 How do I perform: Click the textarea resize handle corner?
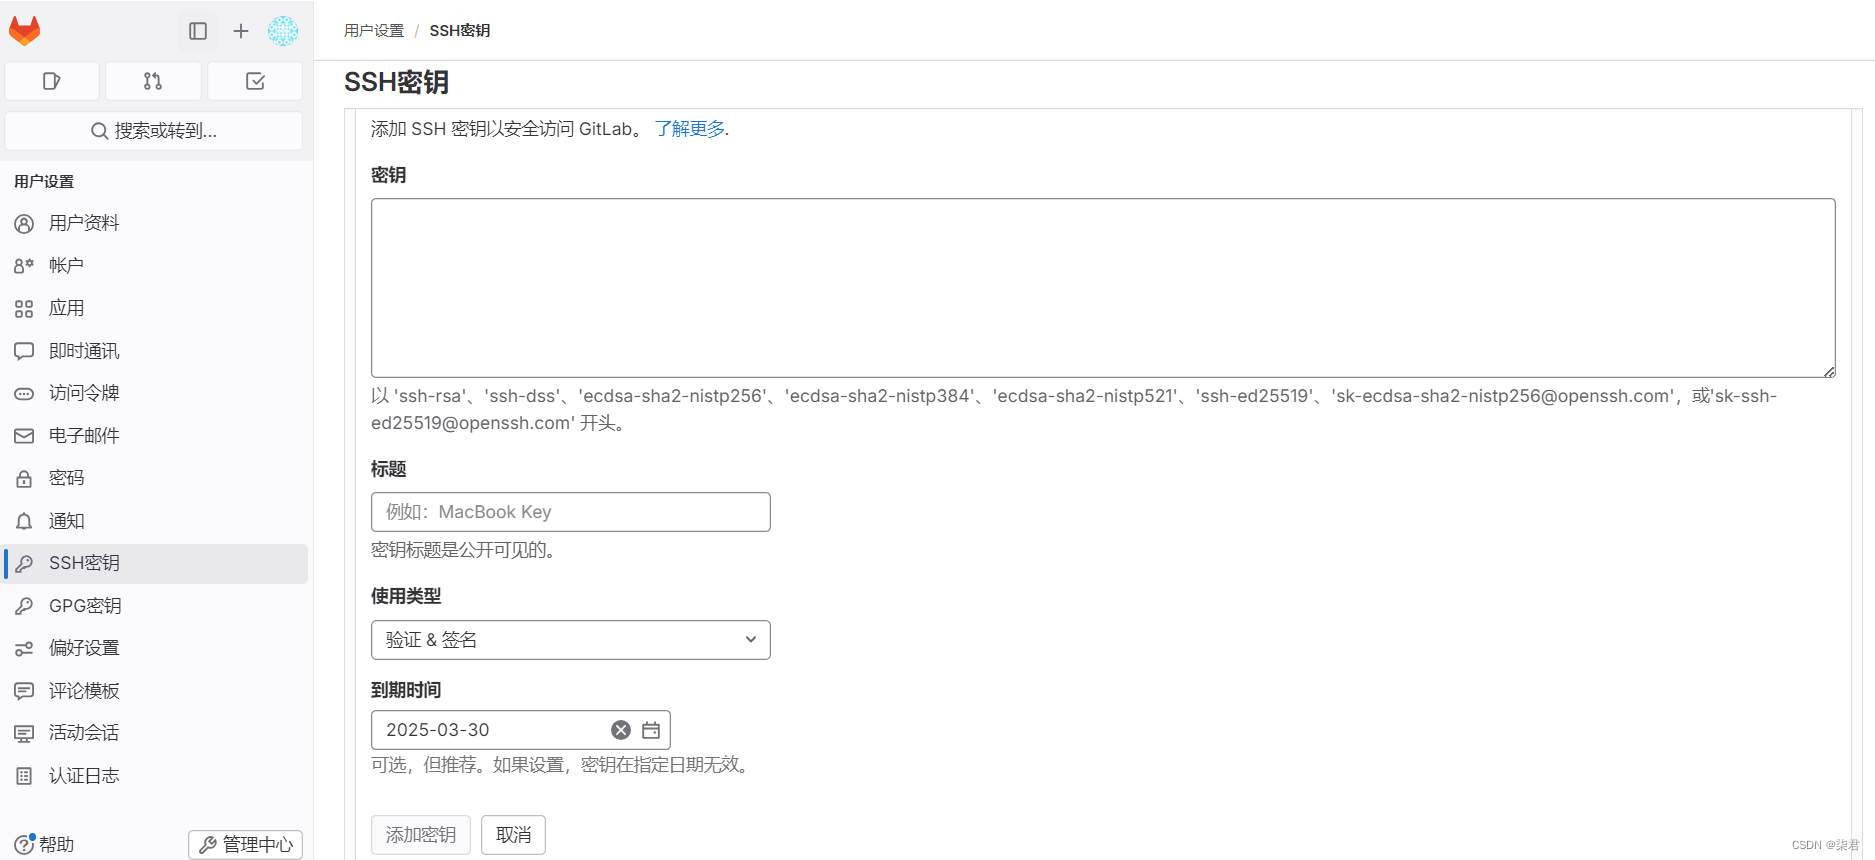click(1829, 371)
